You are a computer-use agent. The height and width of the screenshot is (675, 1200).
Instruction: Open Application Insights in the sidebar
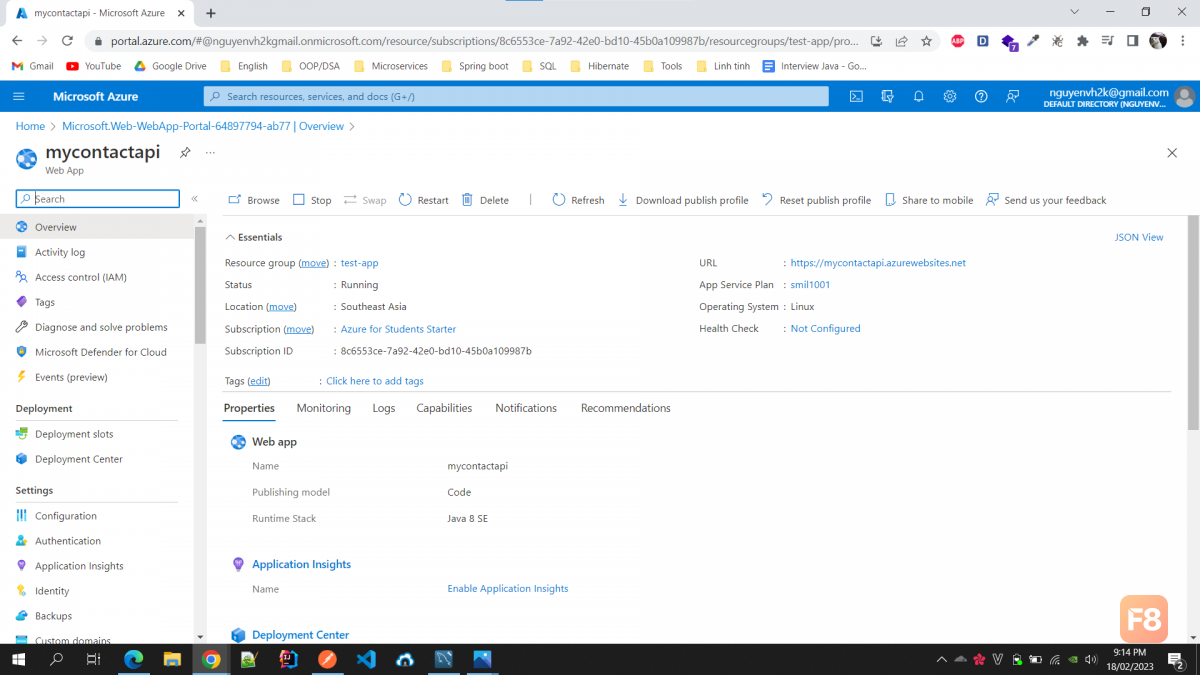tap(96, 566)
